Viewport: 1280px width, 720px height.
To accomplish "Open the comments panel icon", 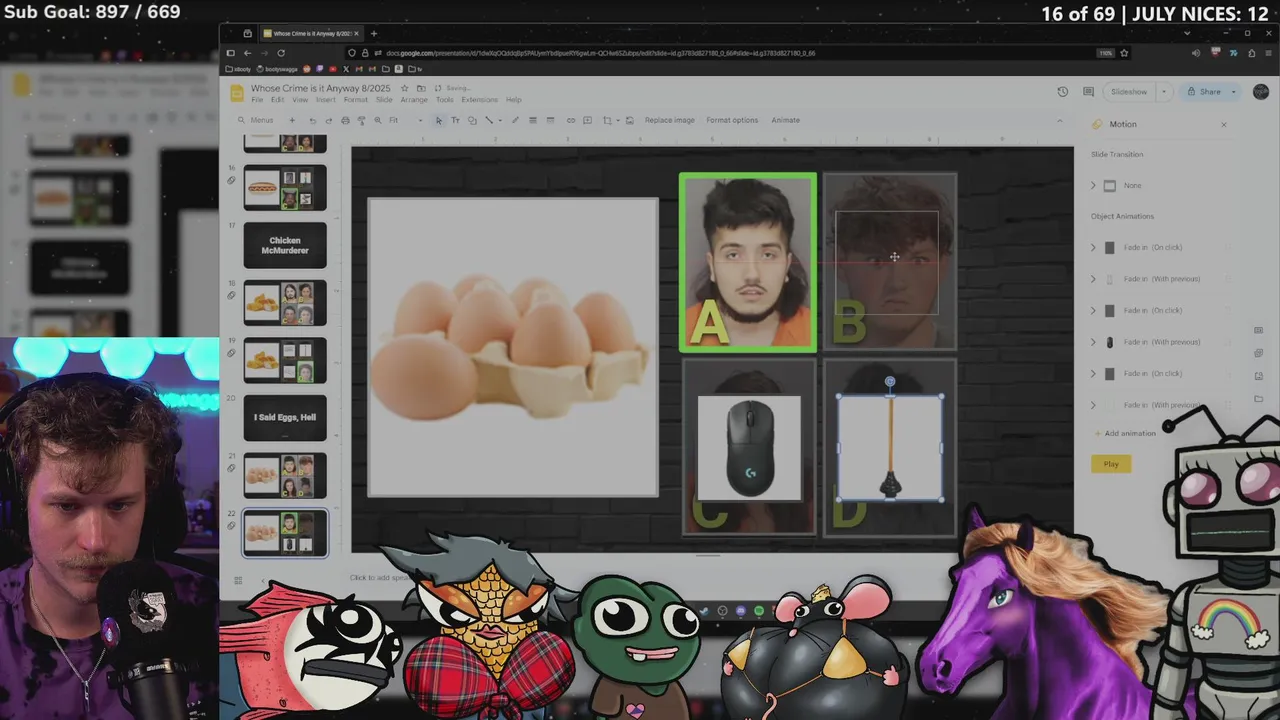I will tap(1088, 92).
